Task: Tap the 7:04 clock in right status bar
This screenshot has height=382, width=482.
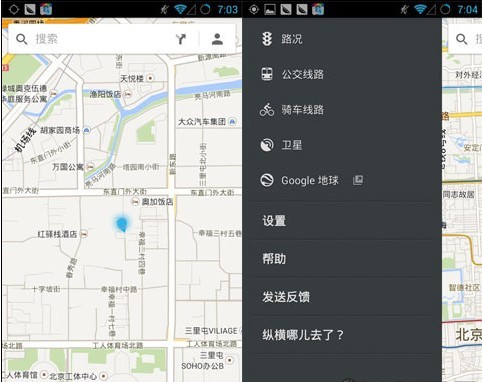Action: (468, 9)
